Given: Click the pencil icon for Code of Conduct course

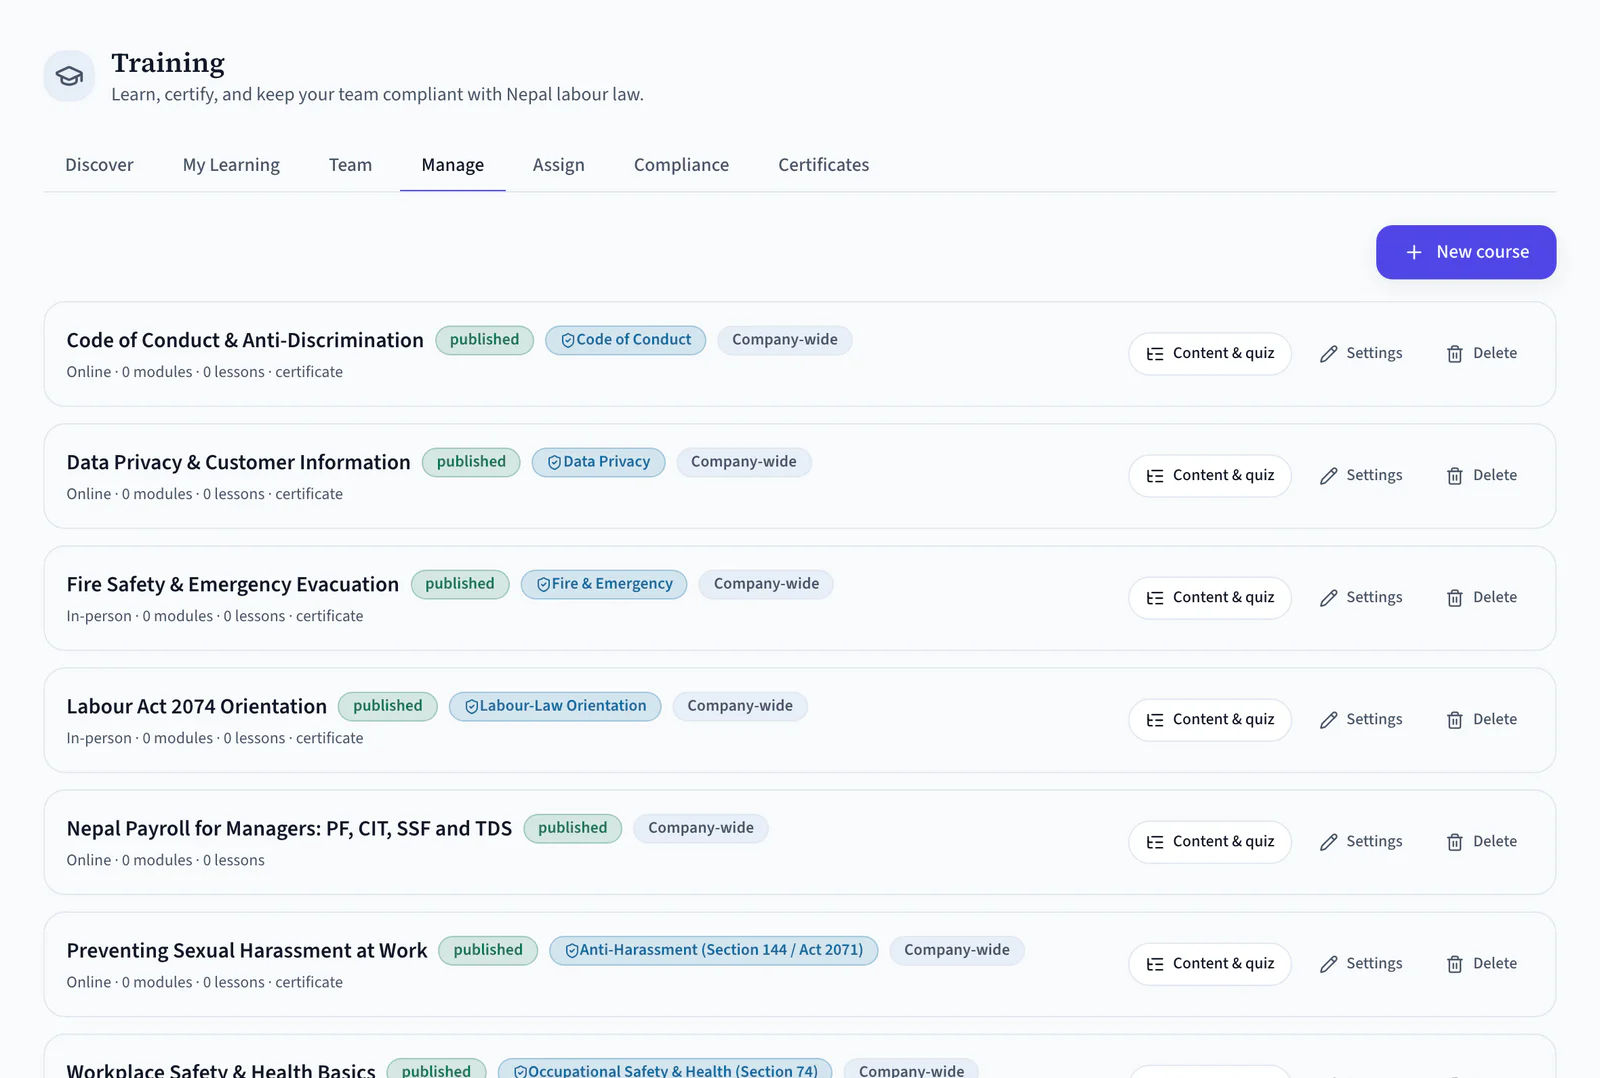Looking at the screenshot, I should click(1328, 354).
